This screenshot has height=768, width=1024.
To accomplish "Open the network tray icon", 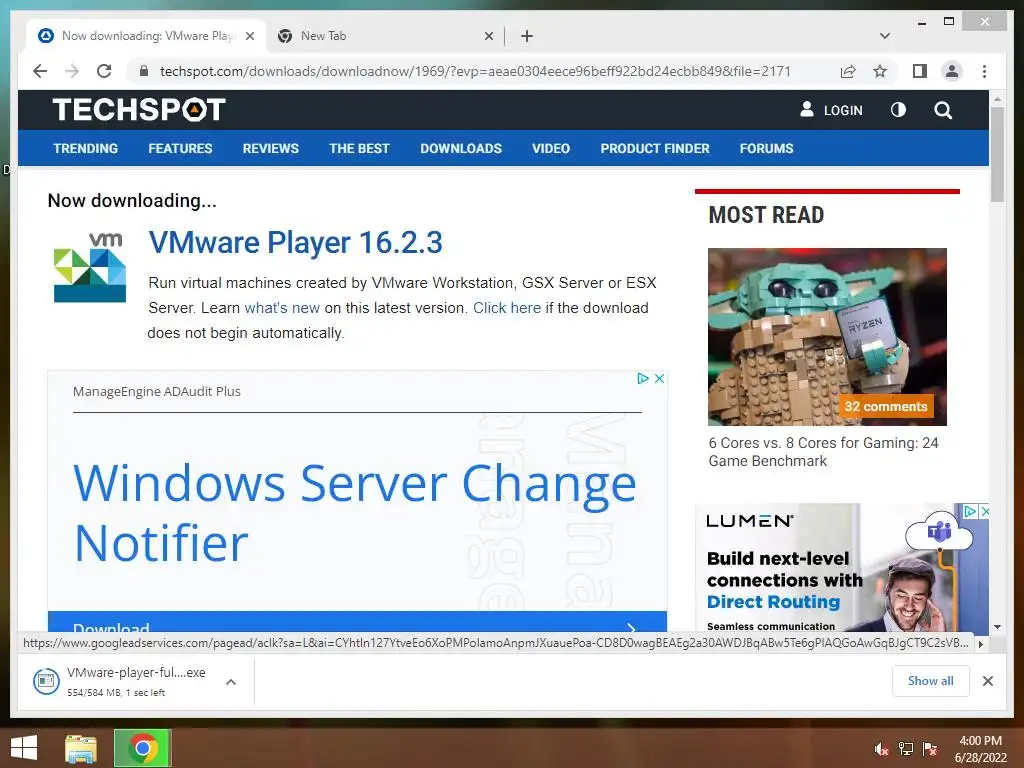I will (x=905, y=749).
